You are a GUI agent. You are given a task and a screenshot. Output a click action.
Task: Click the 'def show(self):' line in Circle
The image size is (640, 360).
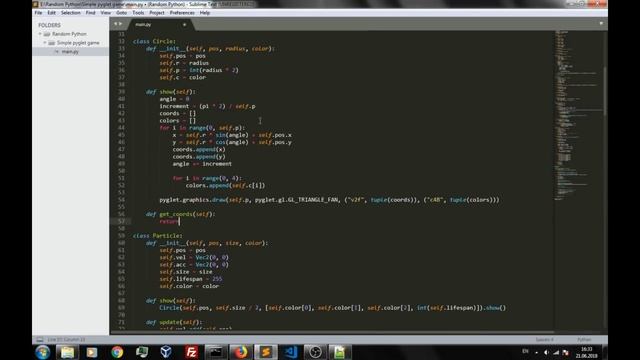[x=171, y=92]
